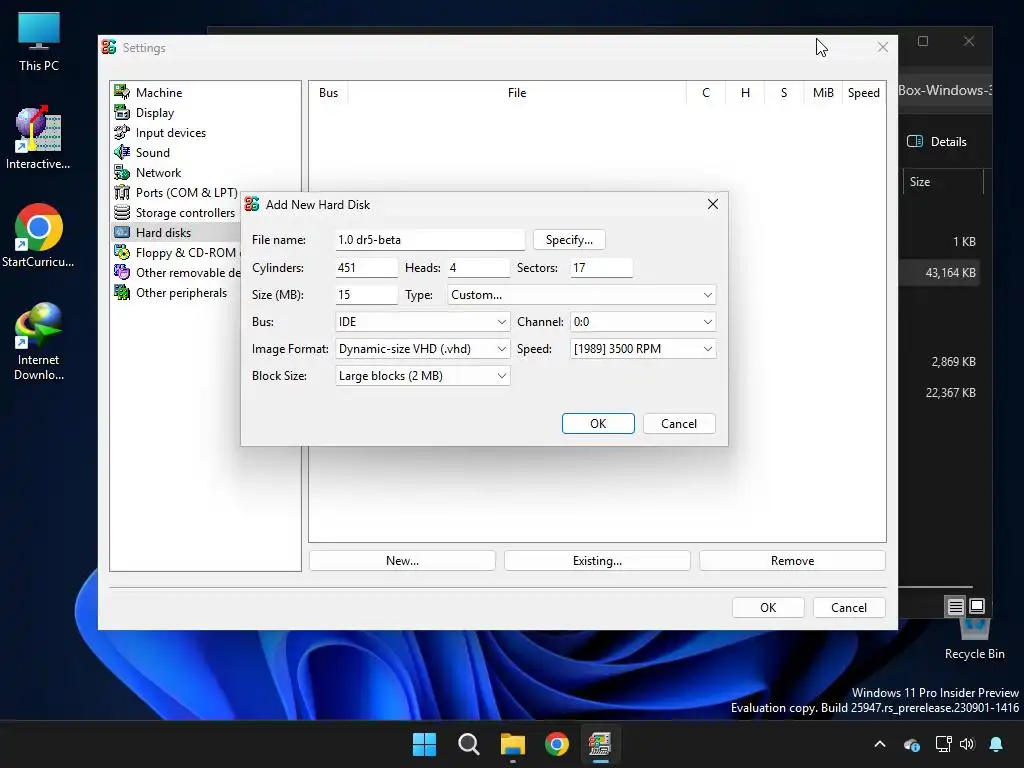Open the Image Format dropdown
Screen dimensions: 1024x768
pyautogui.click(x=423, y=349)
